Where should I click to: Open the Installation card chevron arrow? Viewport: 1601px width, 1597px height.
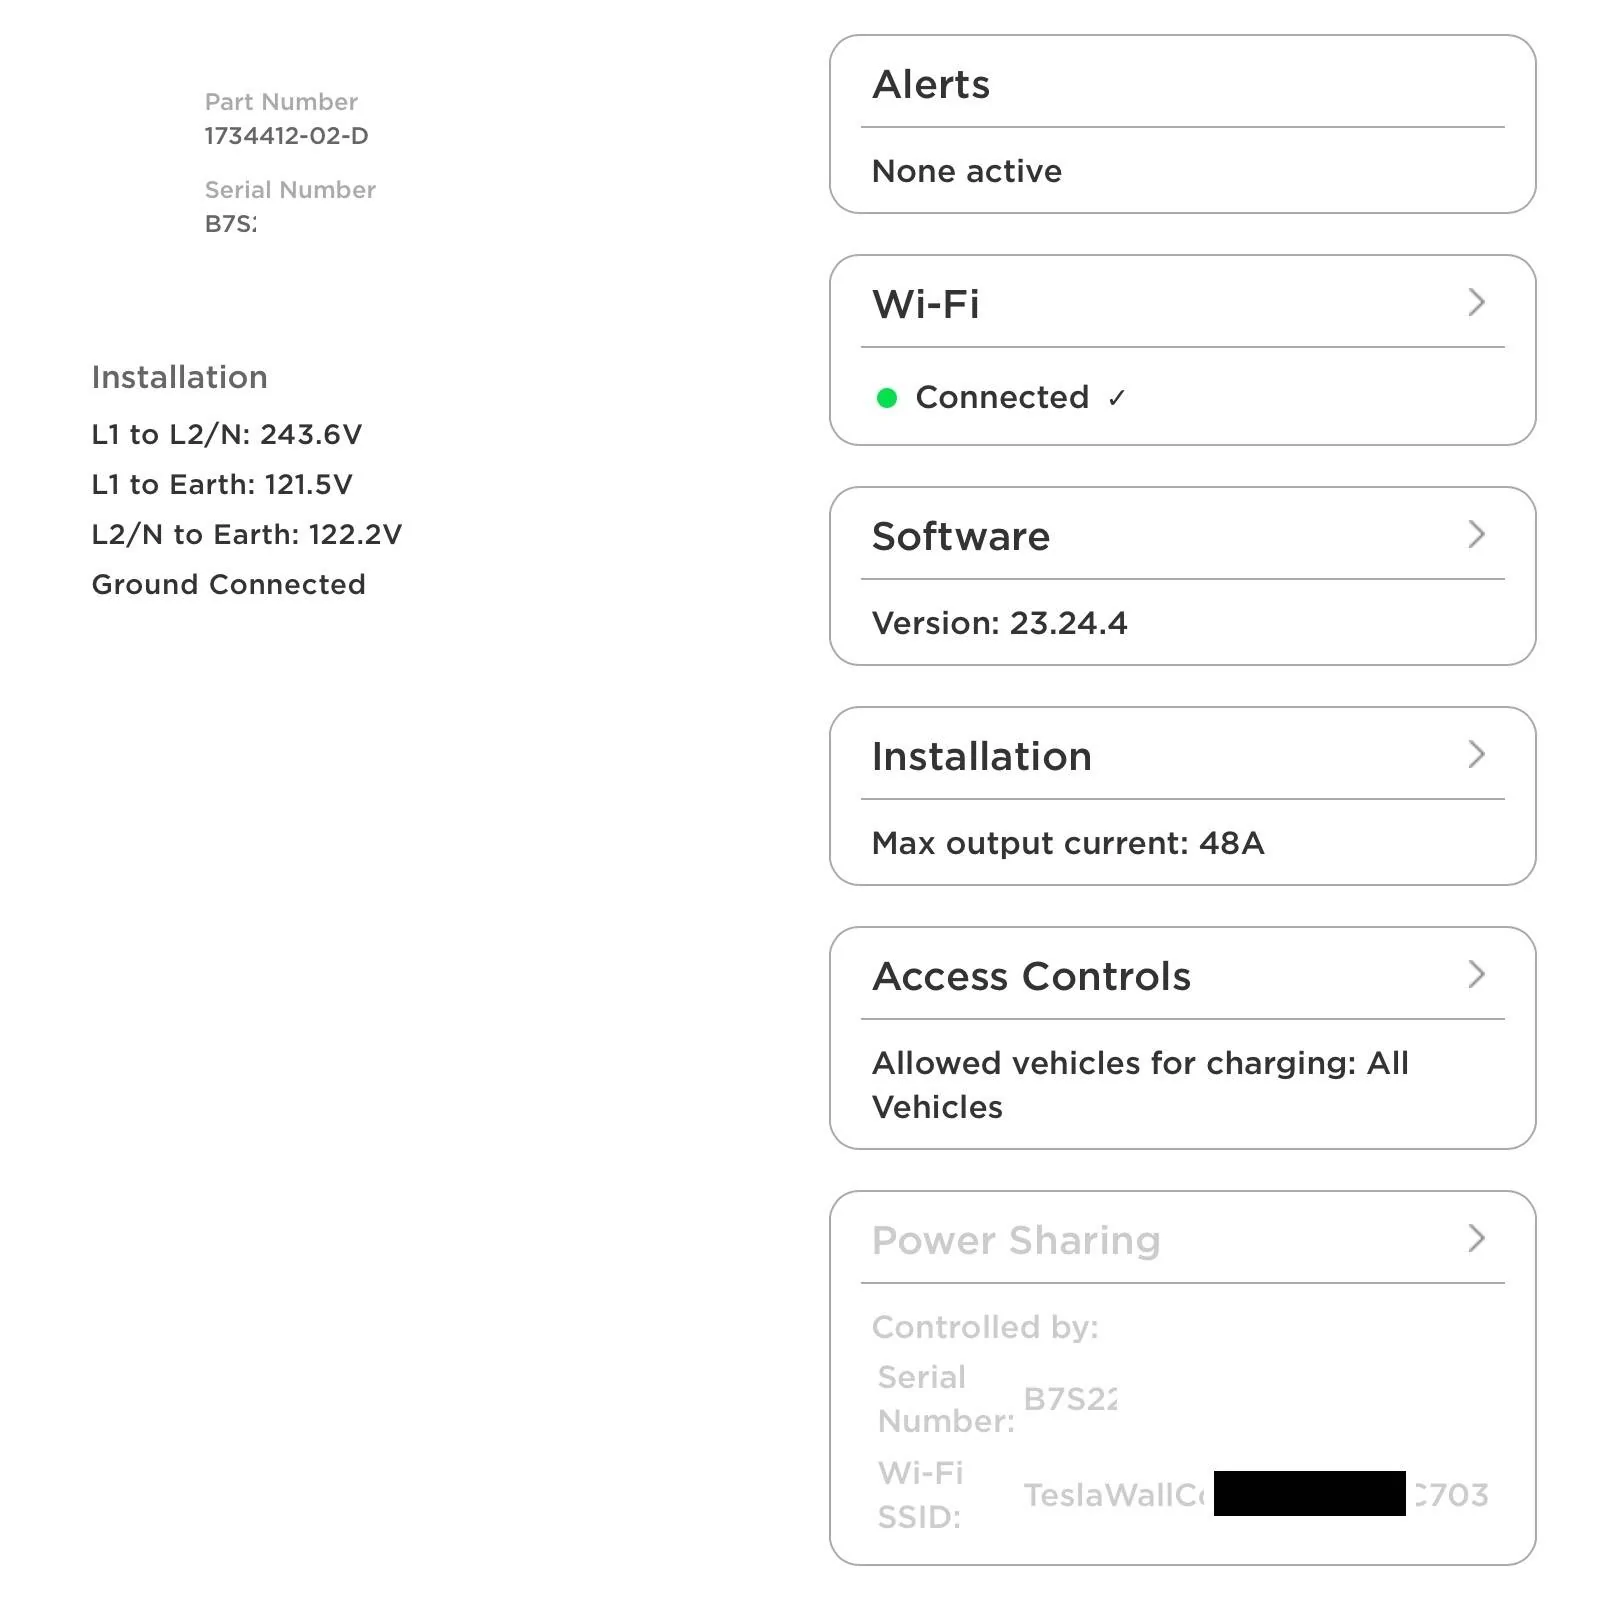point(1476,754)
